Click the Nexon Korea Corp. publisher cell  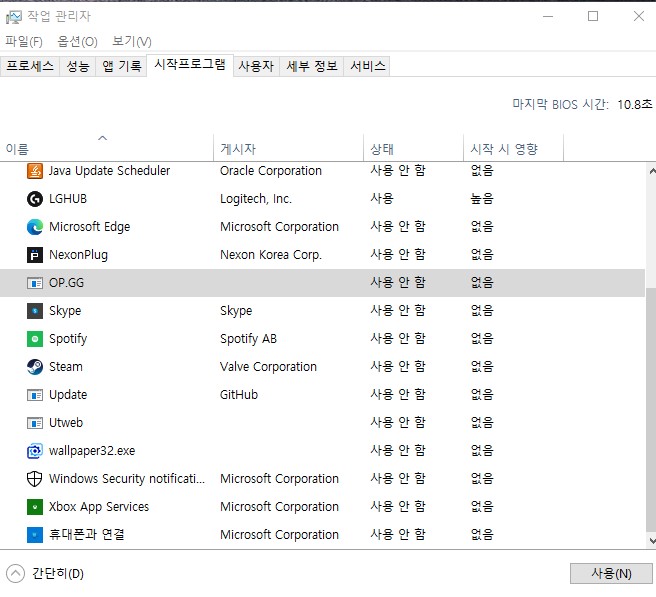[x=271, y=255]
